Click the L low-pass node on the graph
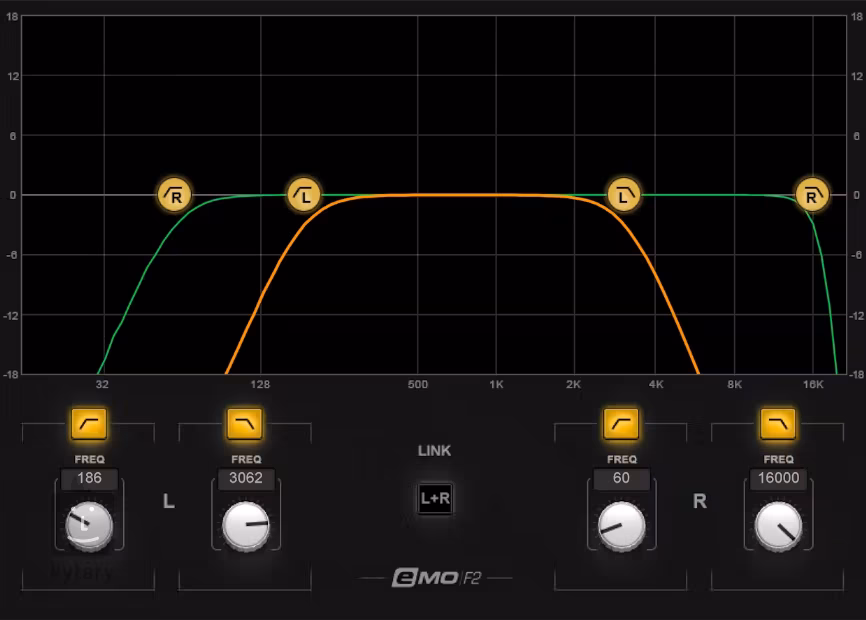Image resolution: width=866 pixels, height=620 pixels. 625,195
